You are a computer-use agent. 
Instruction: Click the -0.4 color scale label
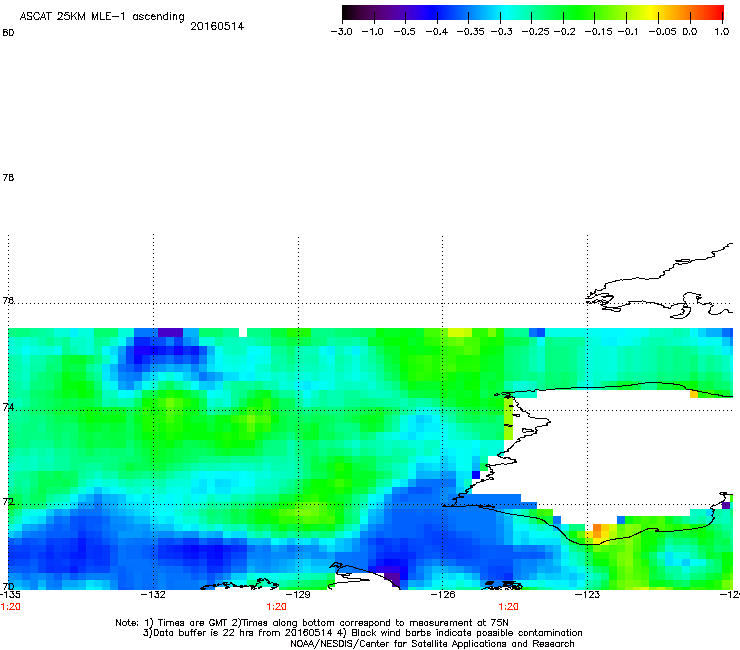tap(437, 32)
